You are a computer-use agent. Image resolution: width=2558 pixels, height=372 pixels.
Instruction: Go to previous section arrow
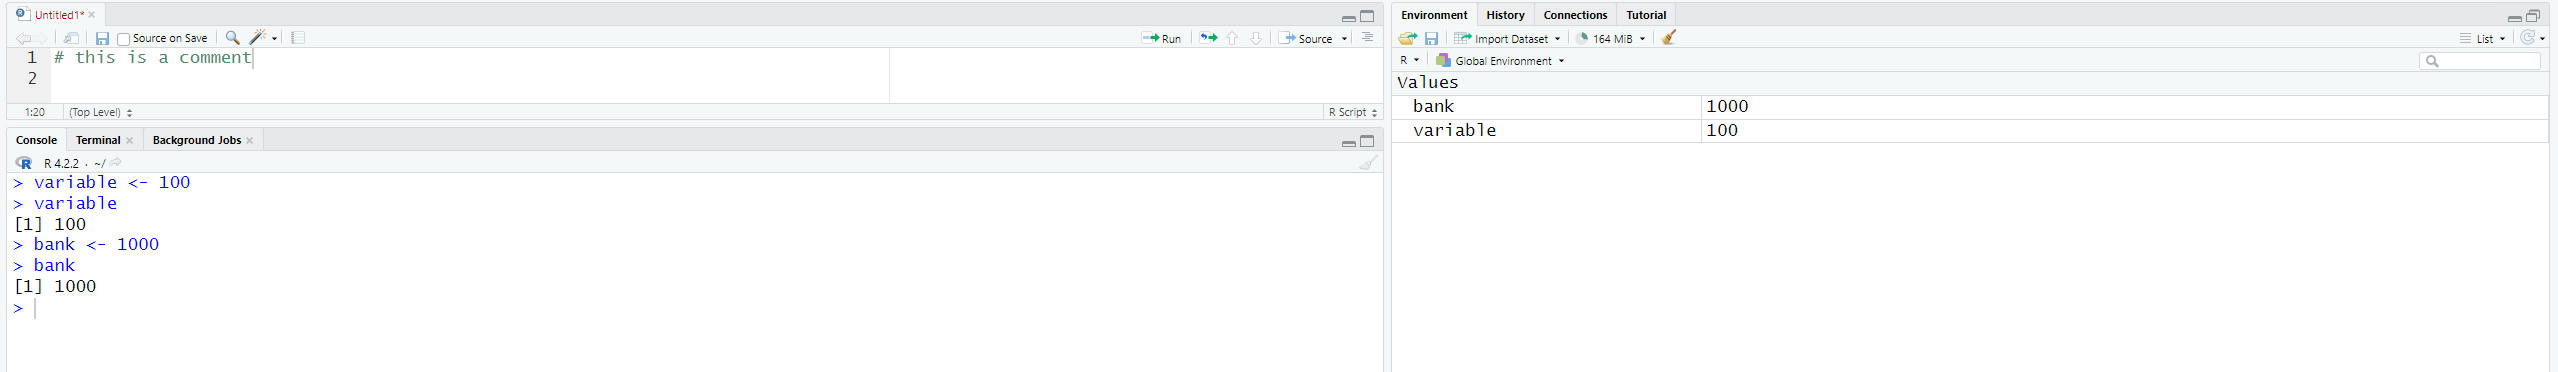(x=1232, y=38)
